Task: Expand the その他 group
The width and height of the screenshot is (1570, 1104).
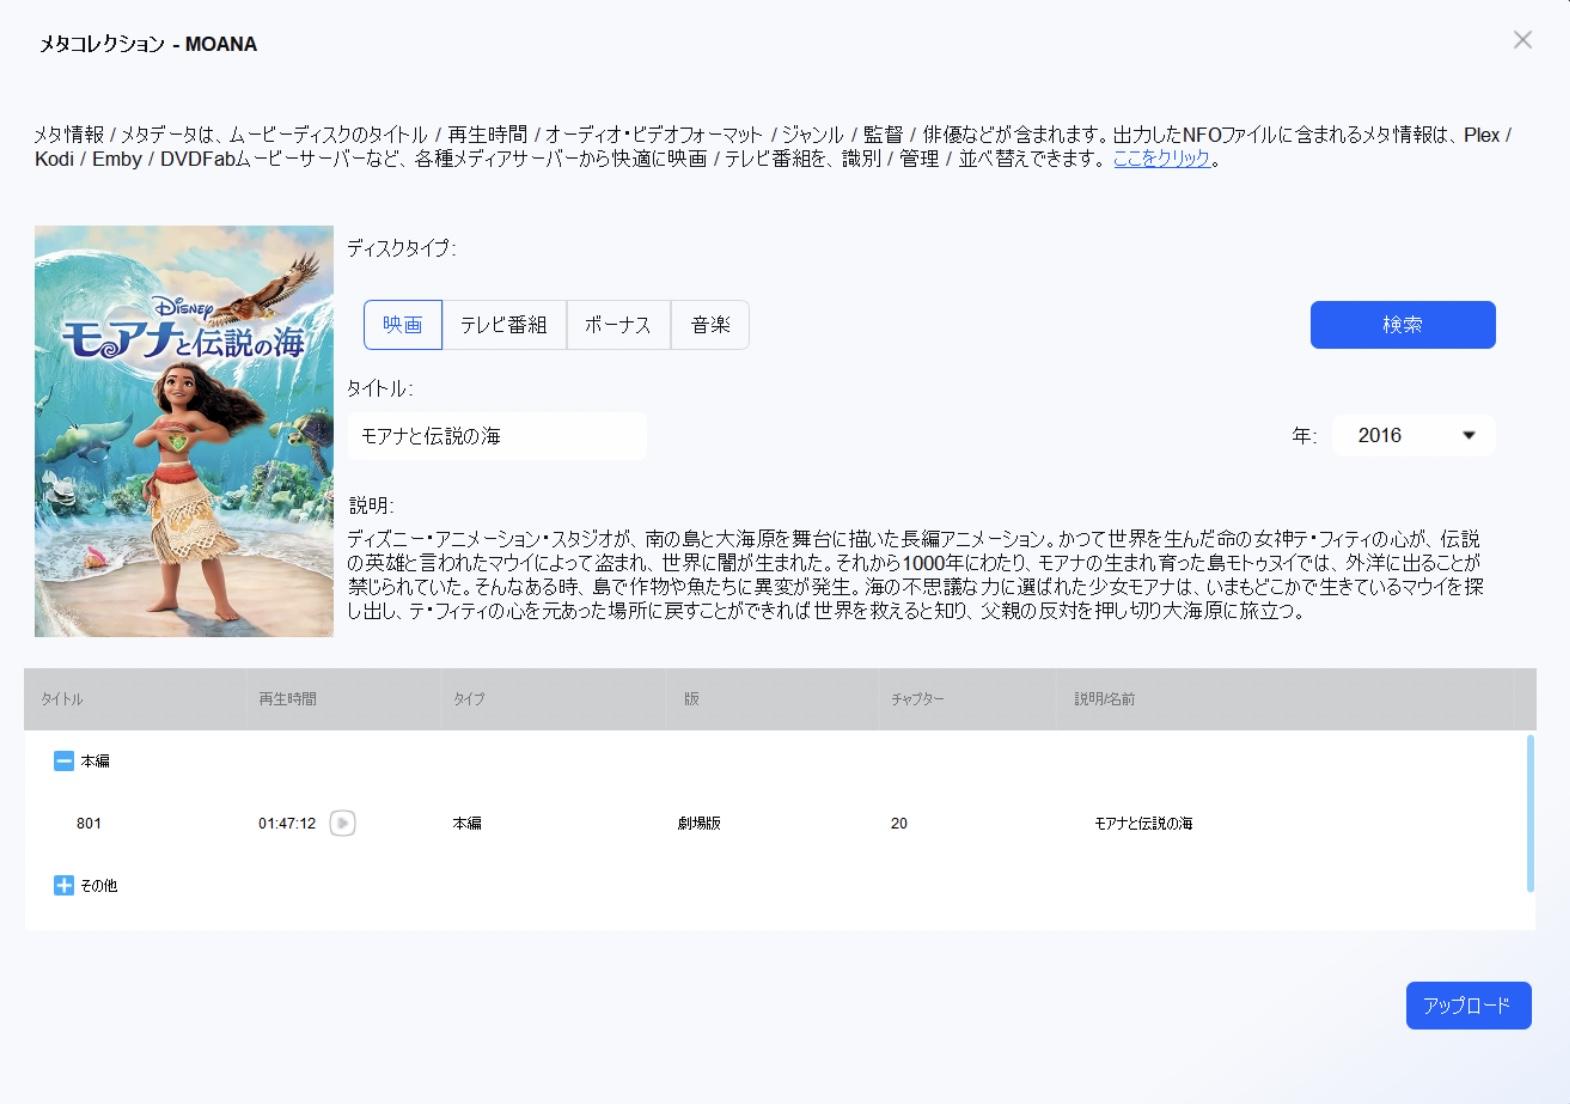Action: (x=63, y=885)
